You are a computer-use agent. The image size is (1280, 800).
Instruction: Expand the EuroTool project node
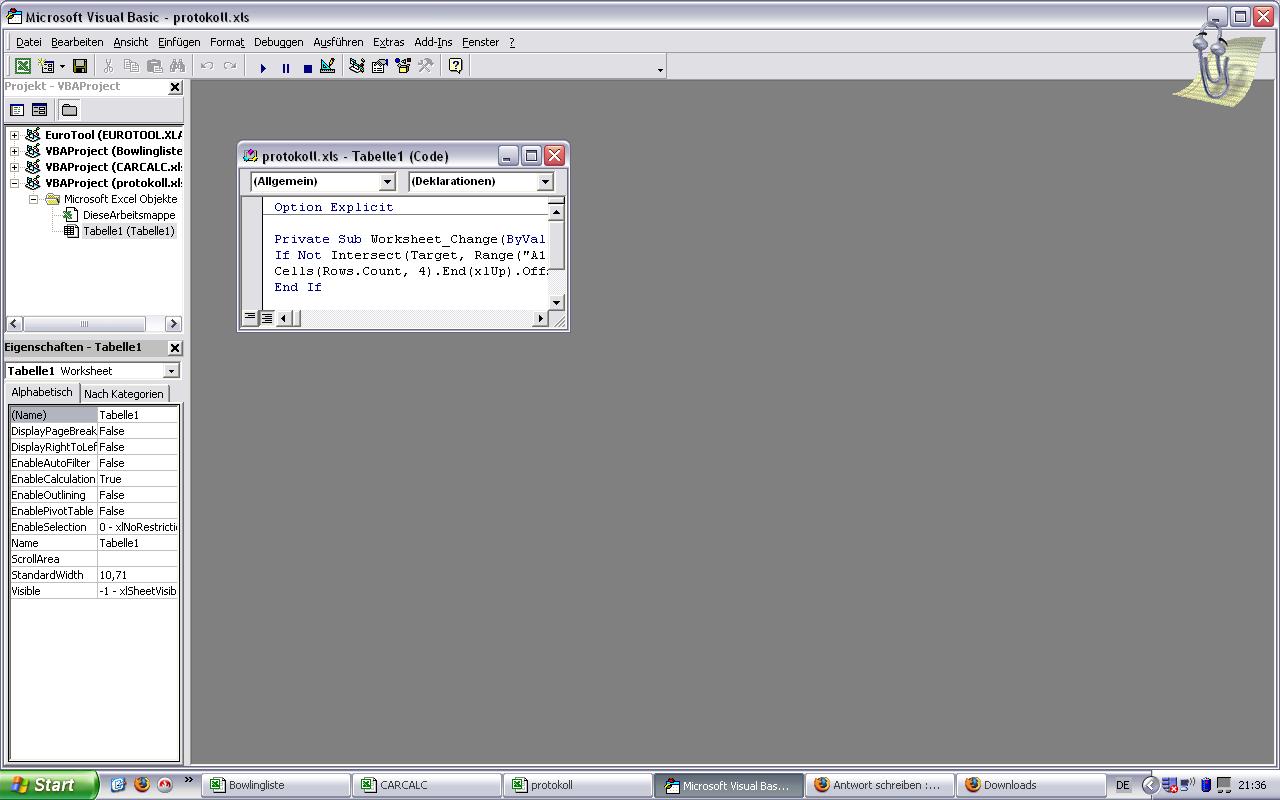pyautogui.click(x=15, y=135)
